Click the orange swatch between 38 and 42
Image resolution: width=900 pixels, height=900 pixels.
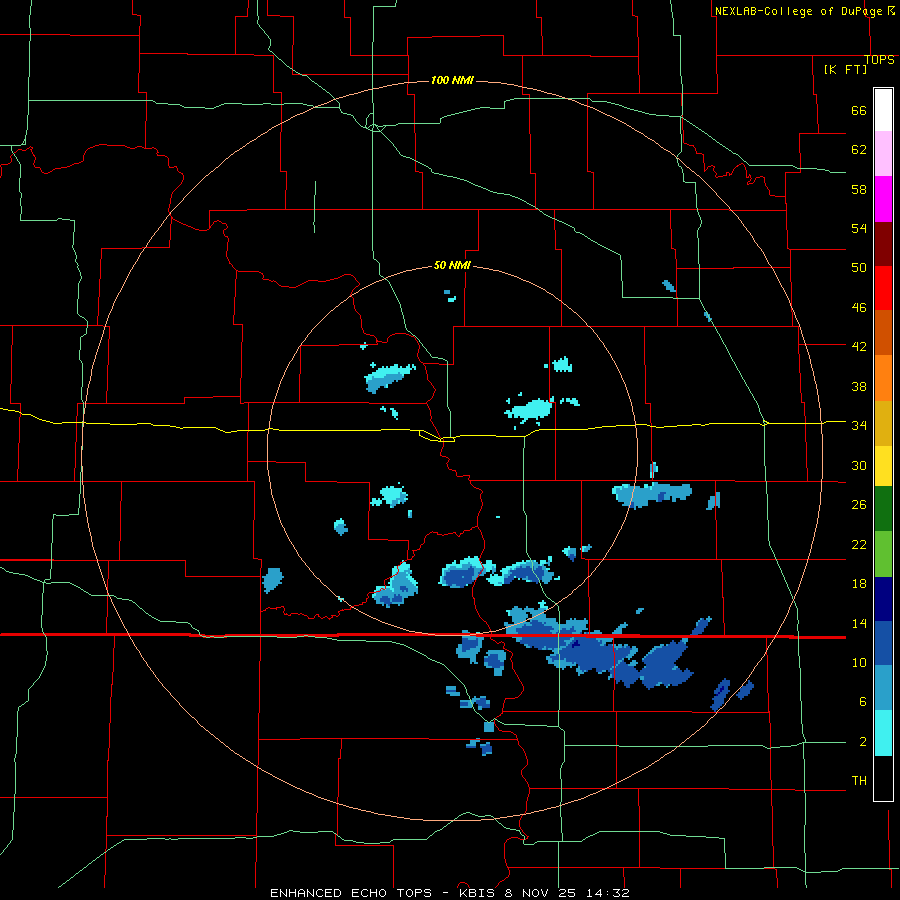(883, 378)
